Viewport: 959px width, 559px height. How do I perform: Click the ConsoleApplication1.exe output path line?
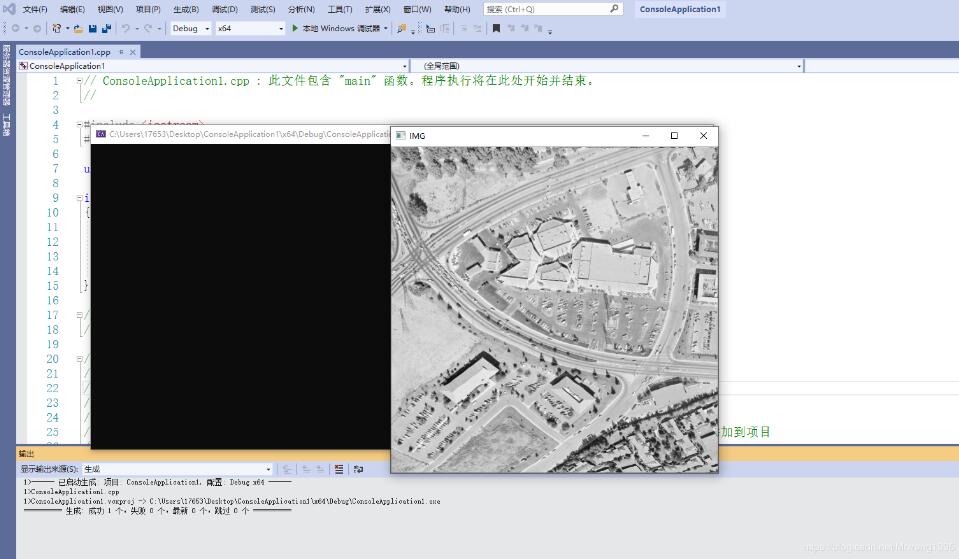(x=232, y=502)
